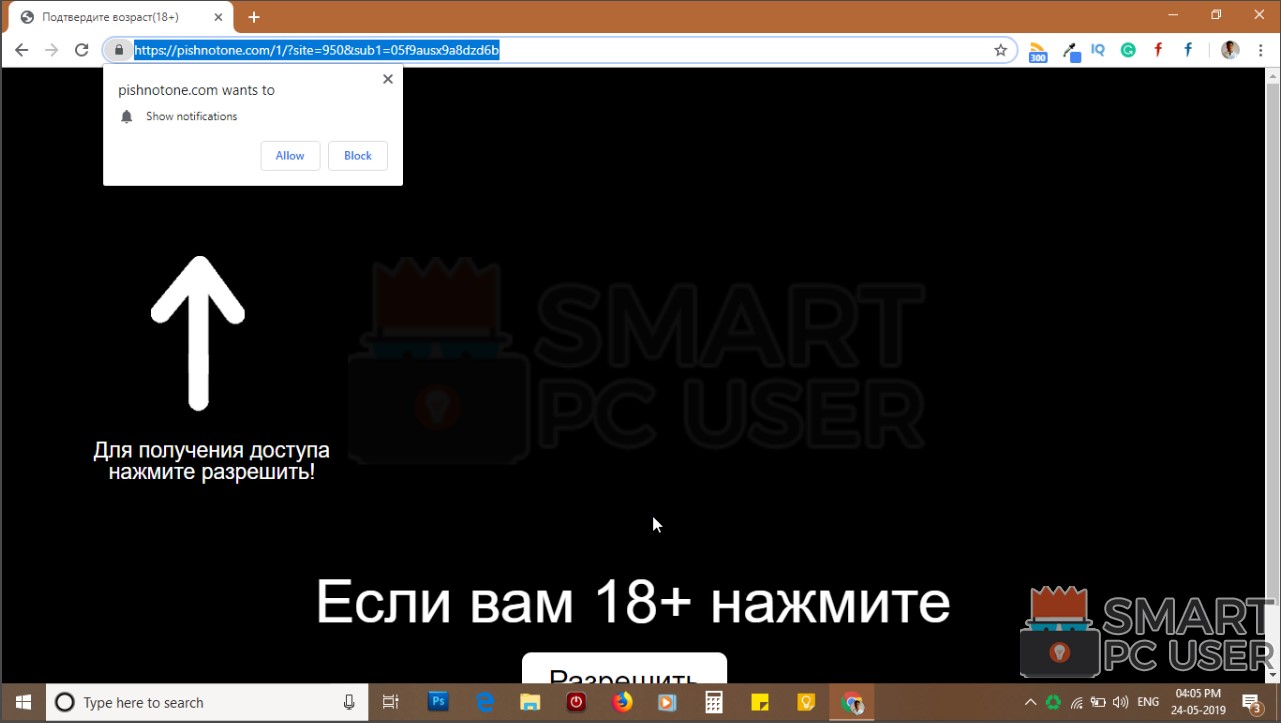Launch Photoshop from the taskbar
Image resolution: width=1281 pixels, height=723 pixels.
click(x=438, y=702)
